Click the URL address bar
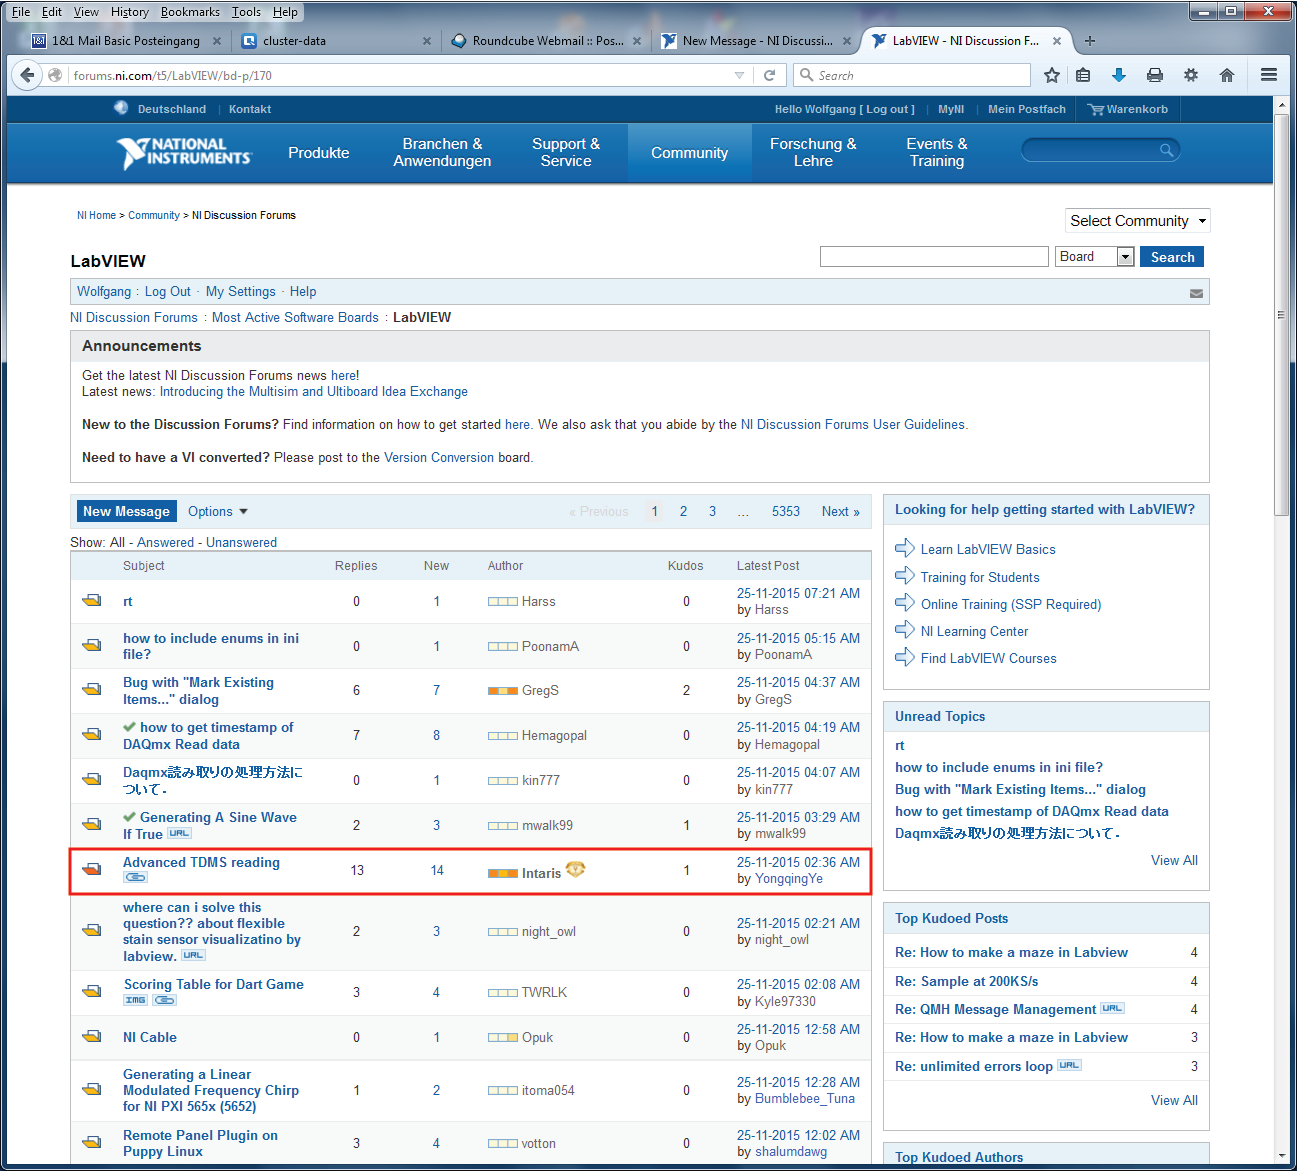This screenshot has height=1171, width=1298. coord(400,75)
